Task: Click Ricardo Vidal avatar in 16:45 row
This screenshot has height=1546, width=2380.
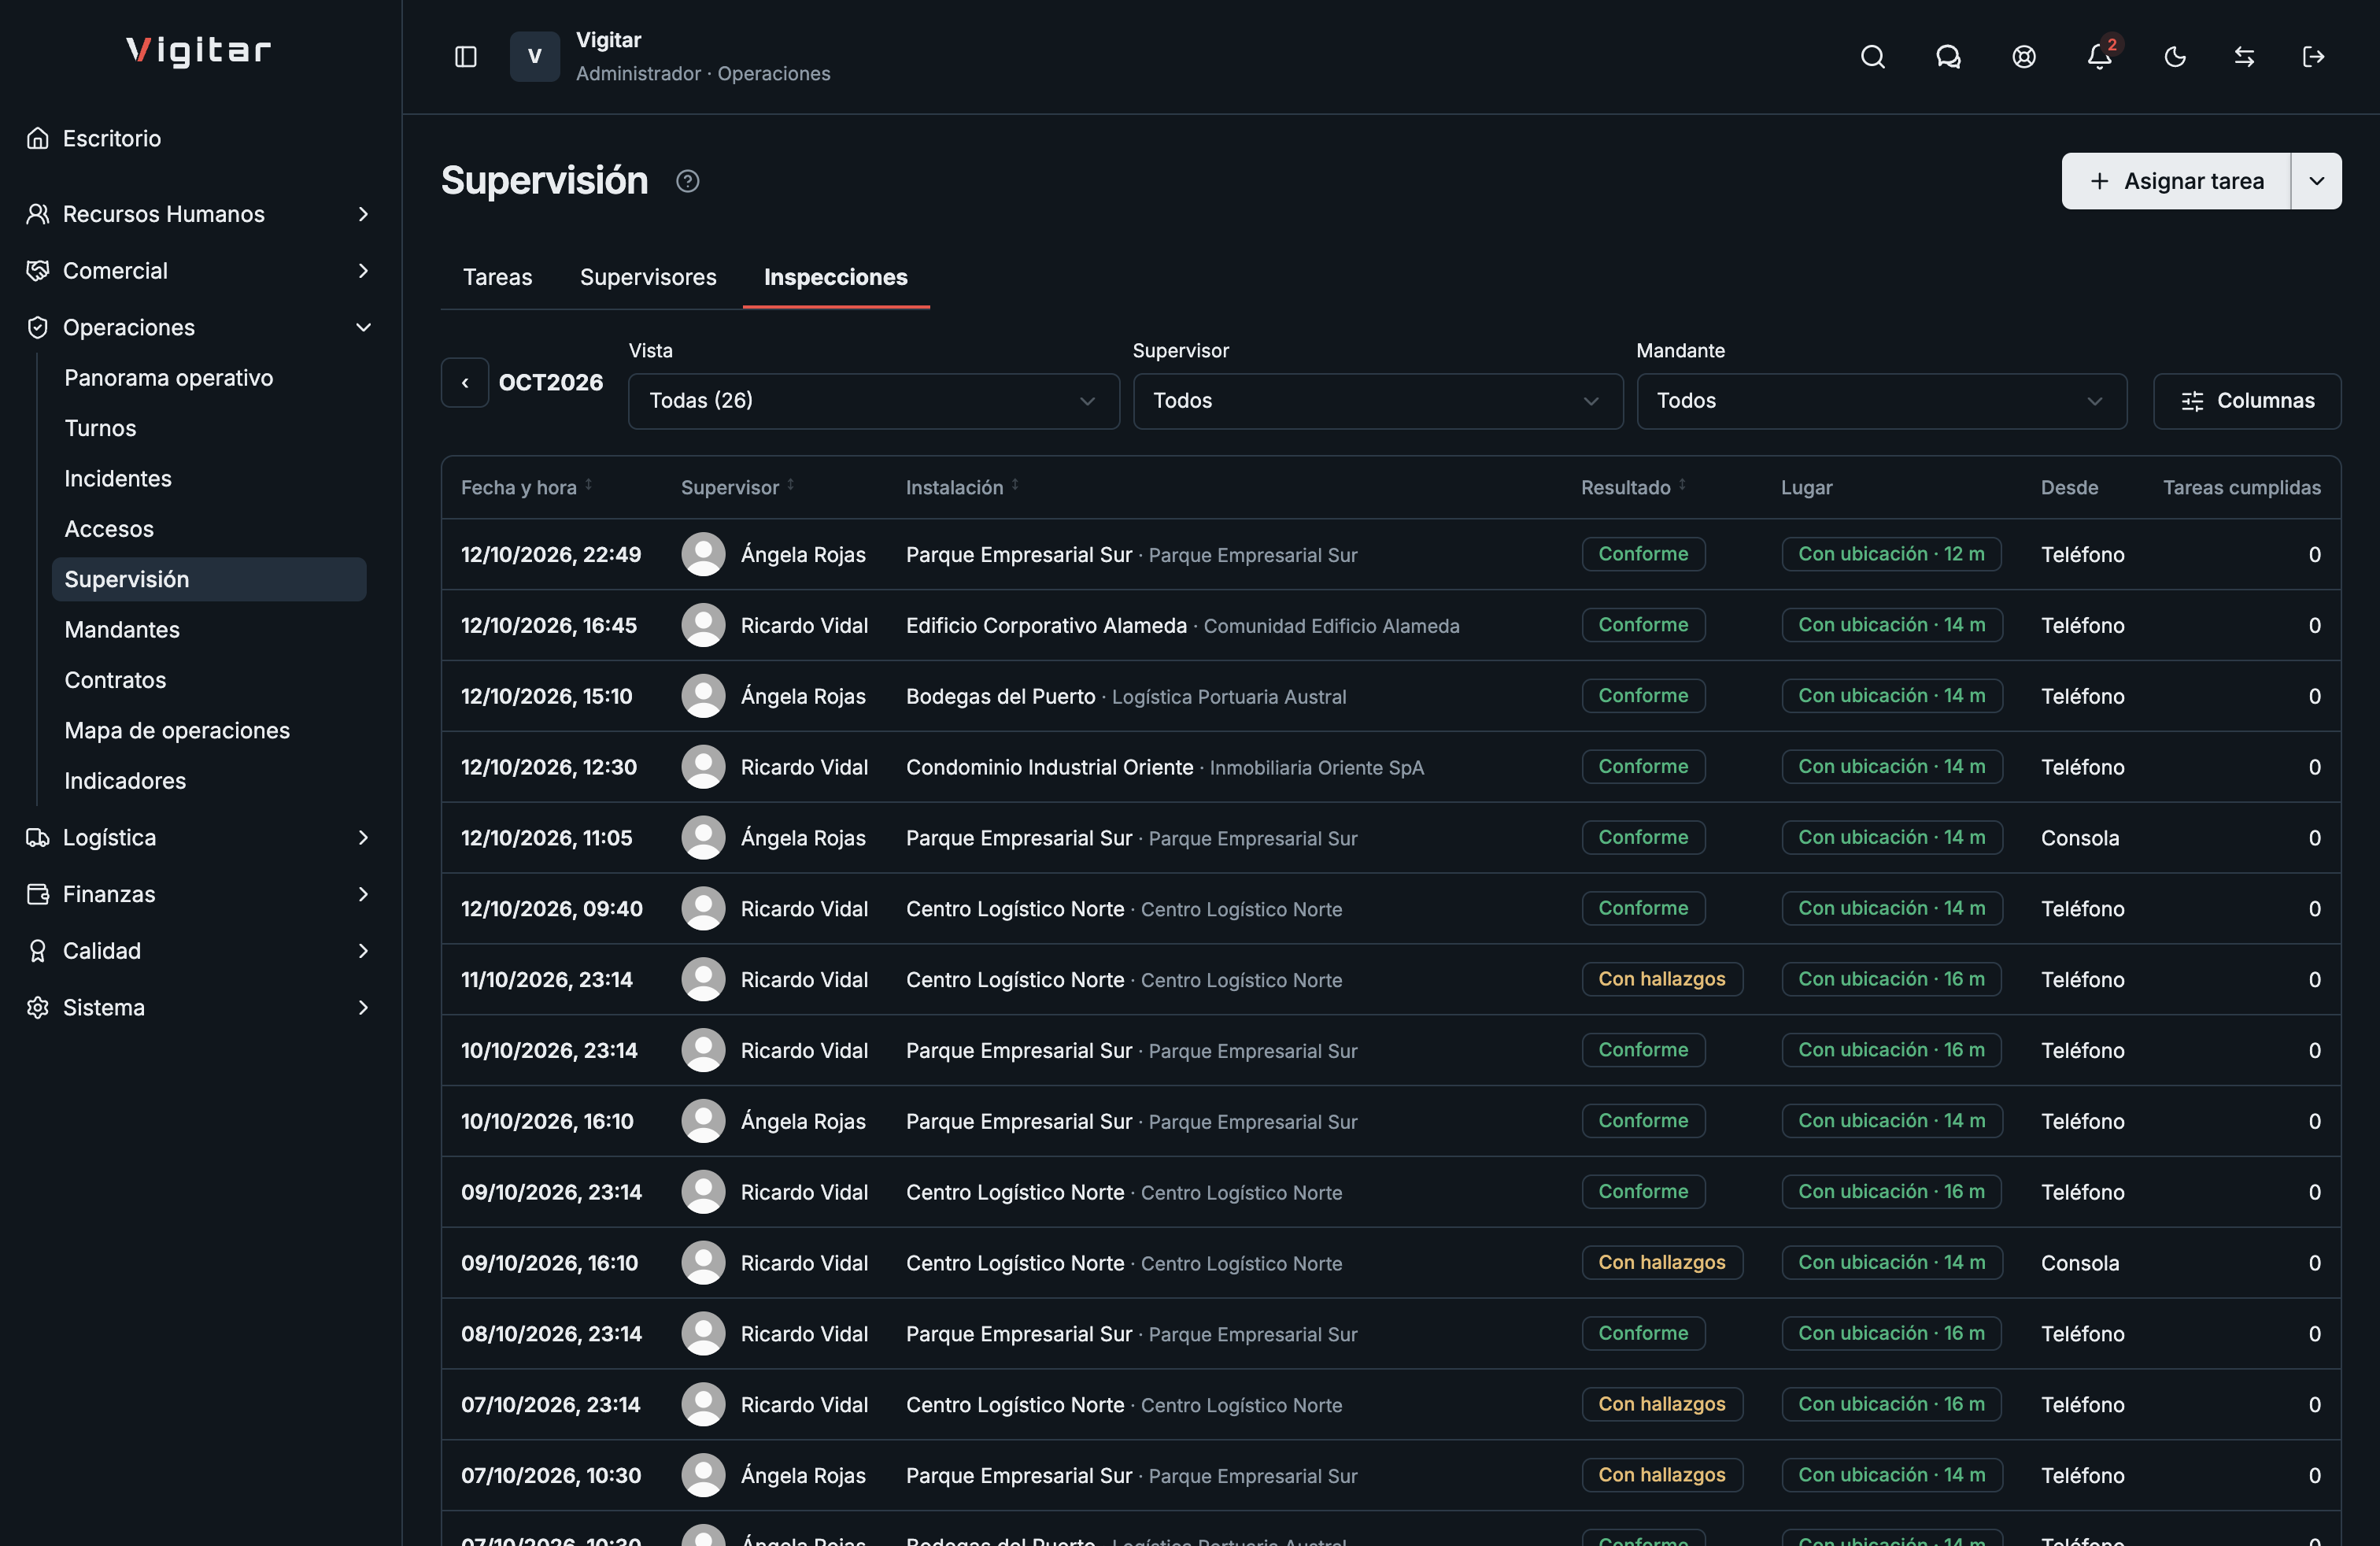Action: point(703,625)
